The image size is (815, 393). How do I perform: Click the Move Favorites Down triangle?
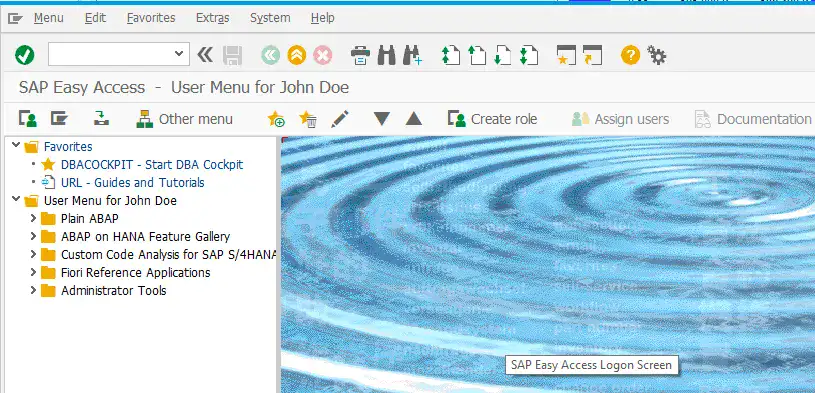coord(382,119)
